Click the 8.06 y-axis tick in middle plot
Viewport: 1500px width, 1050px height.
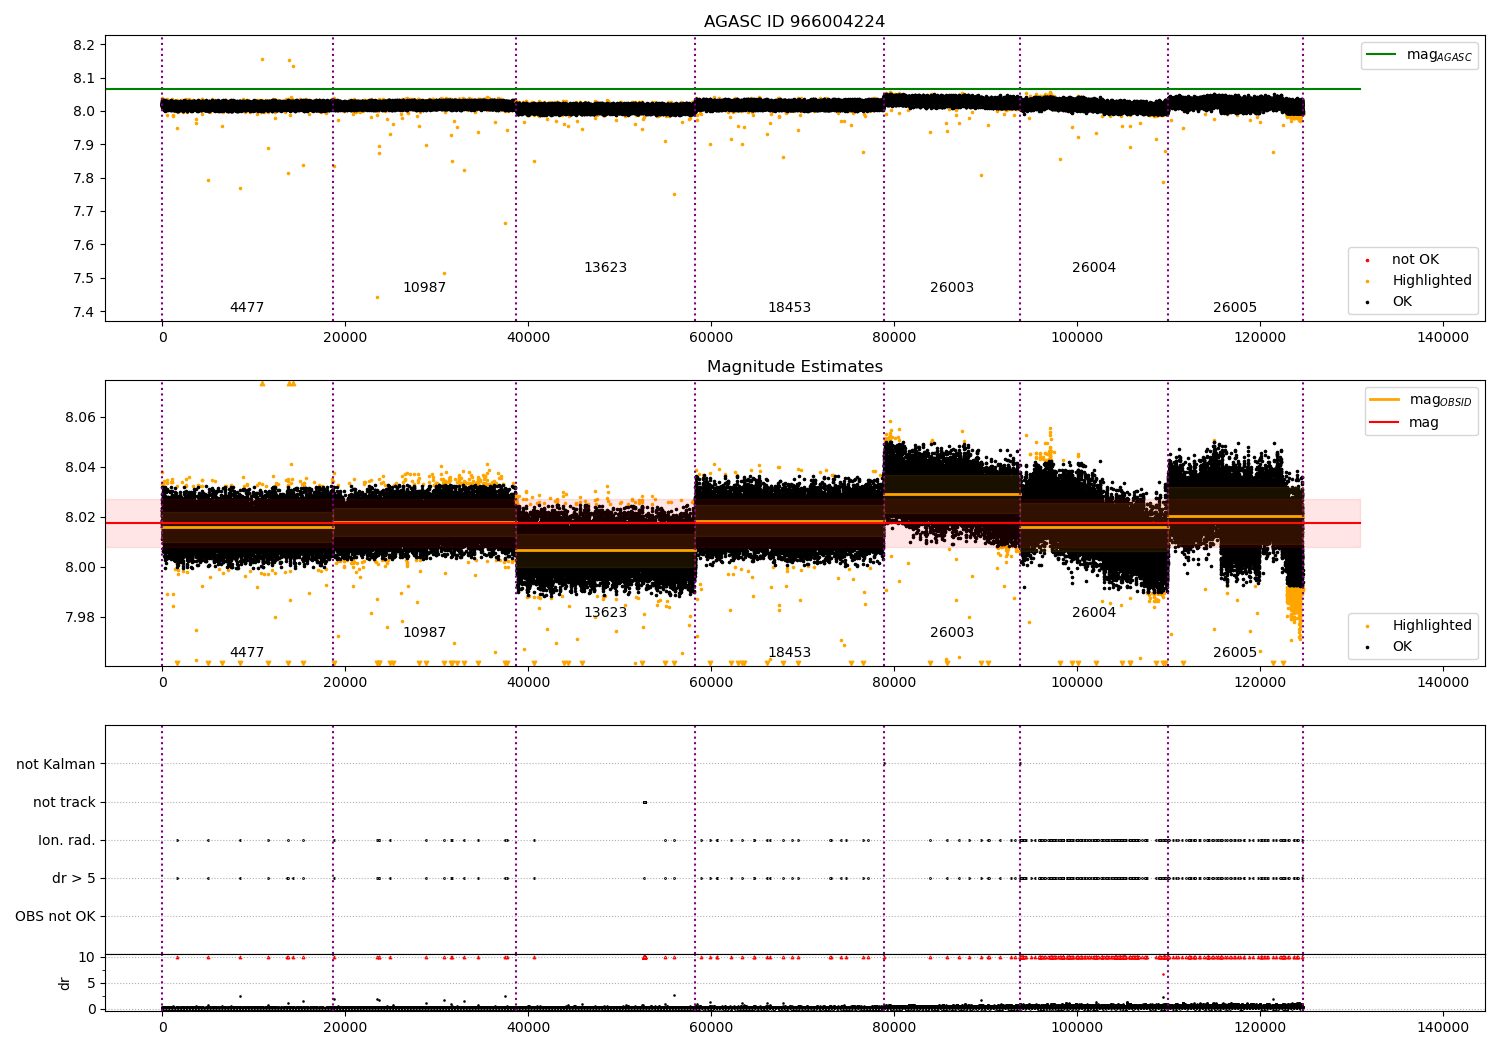pyautogui.click(x=80, y=417)
